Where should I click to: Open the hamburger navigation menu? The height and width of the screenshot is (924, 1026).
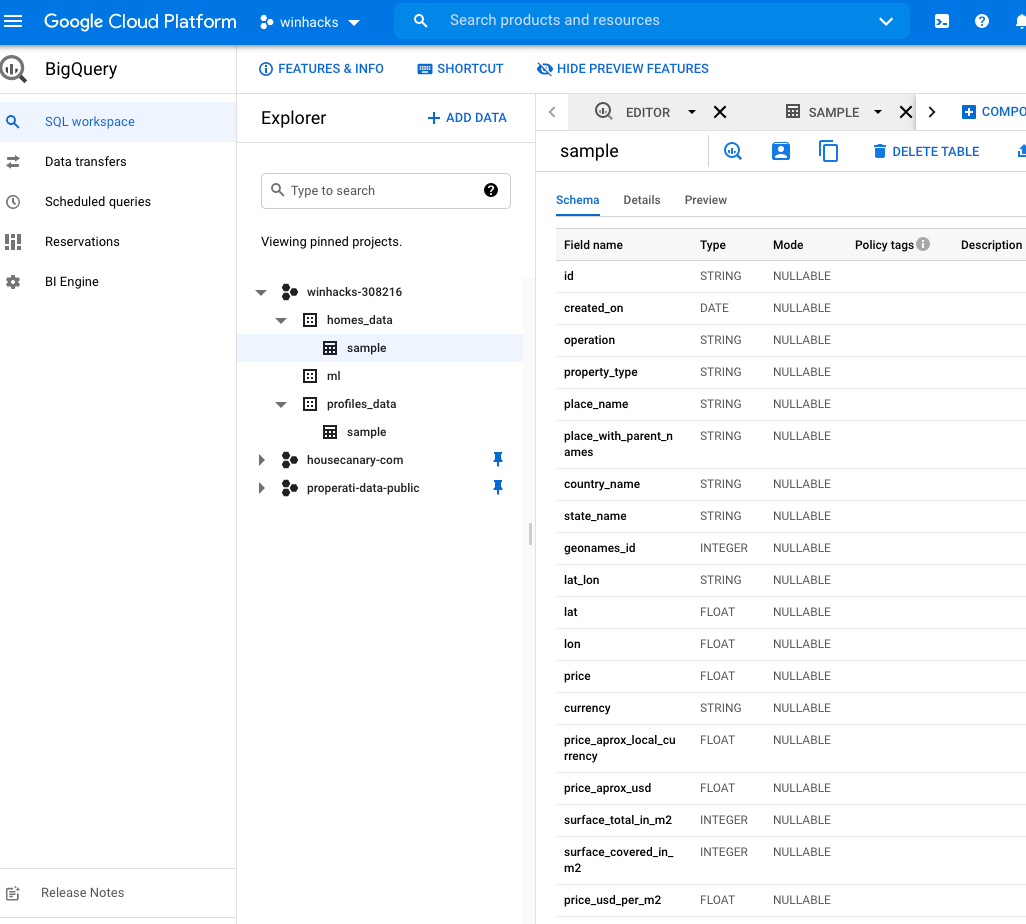(x=13, y=22)
